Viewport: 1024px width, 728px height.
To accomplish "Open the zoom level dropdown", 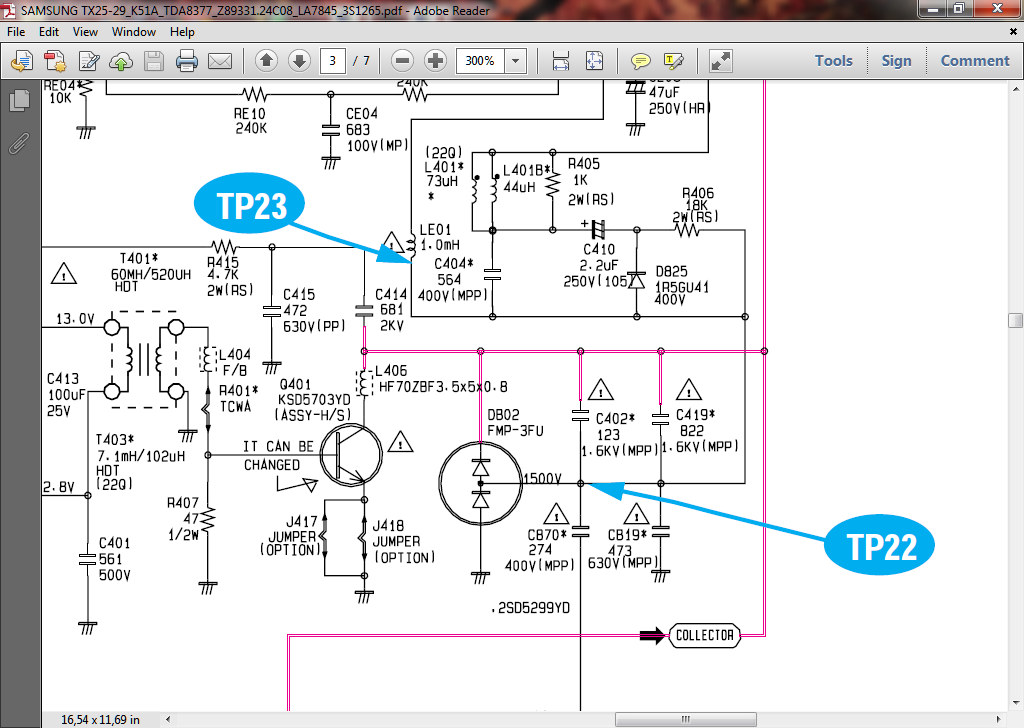I will [516, 61].
